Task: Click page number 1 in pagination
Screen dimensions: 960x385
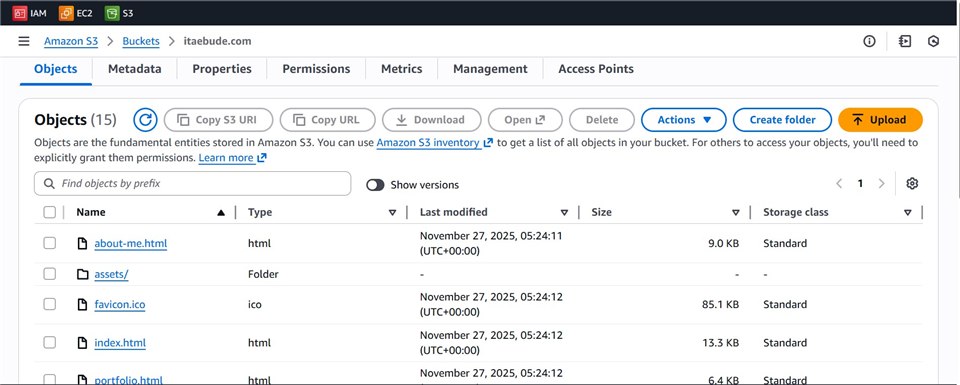Action: (860, 184)
